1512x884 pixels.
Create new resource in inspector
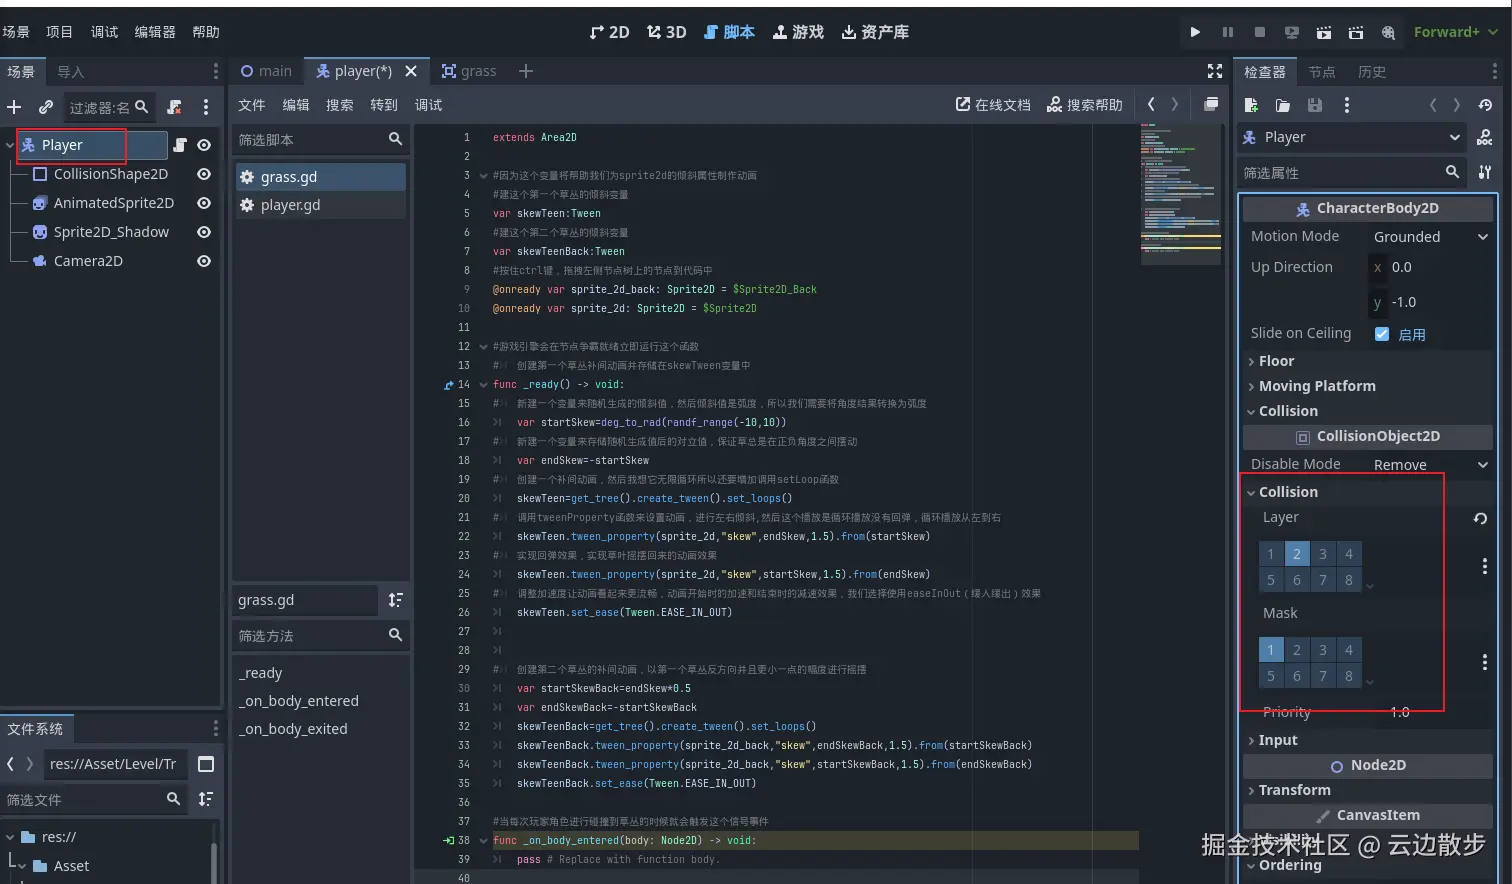[1251, 105]
